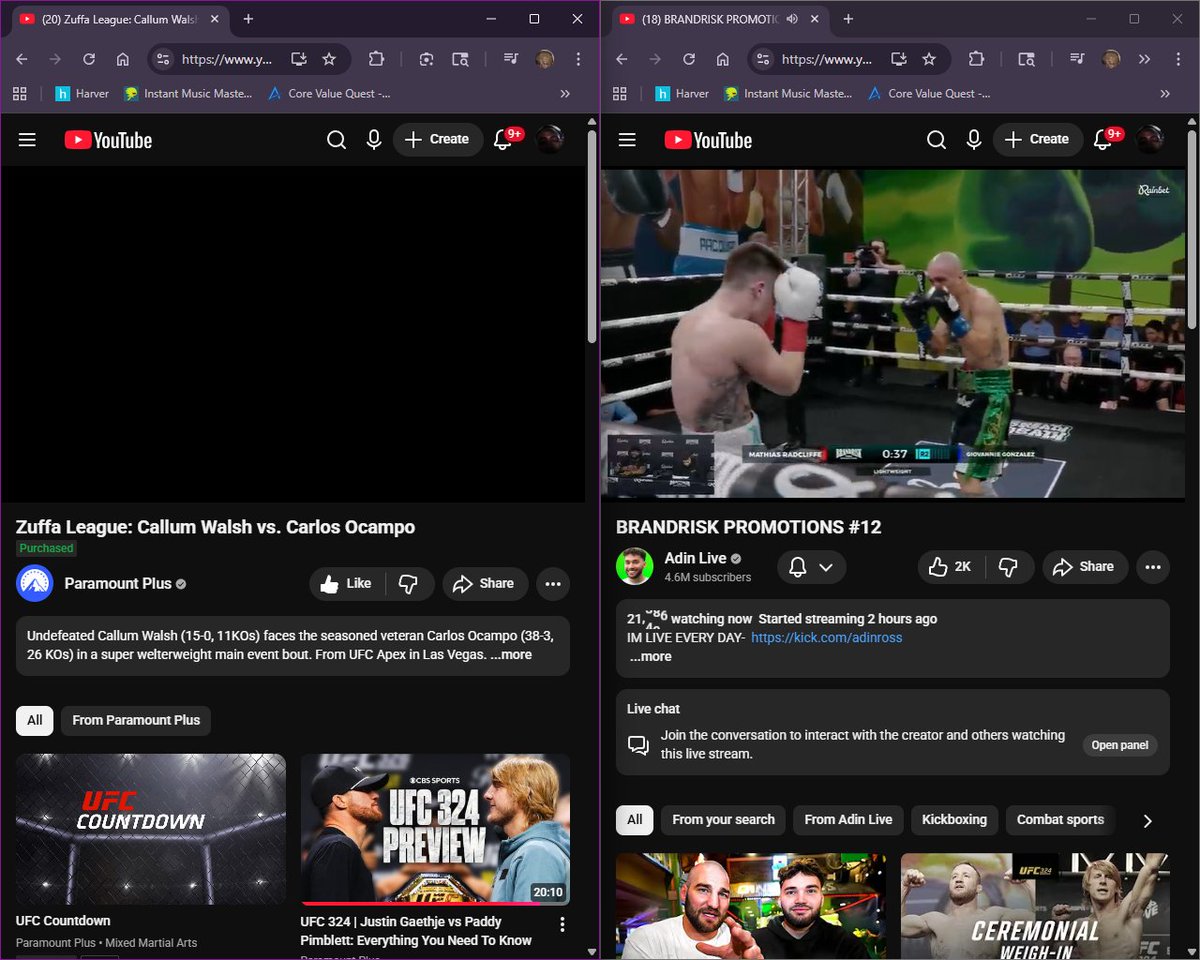Open the hamburger guide menu in the right window
The image size is (1200, 960).
tap(627, 140)
